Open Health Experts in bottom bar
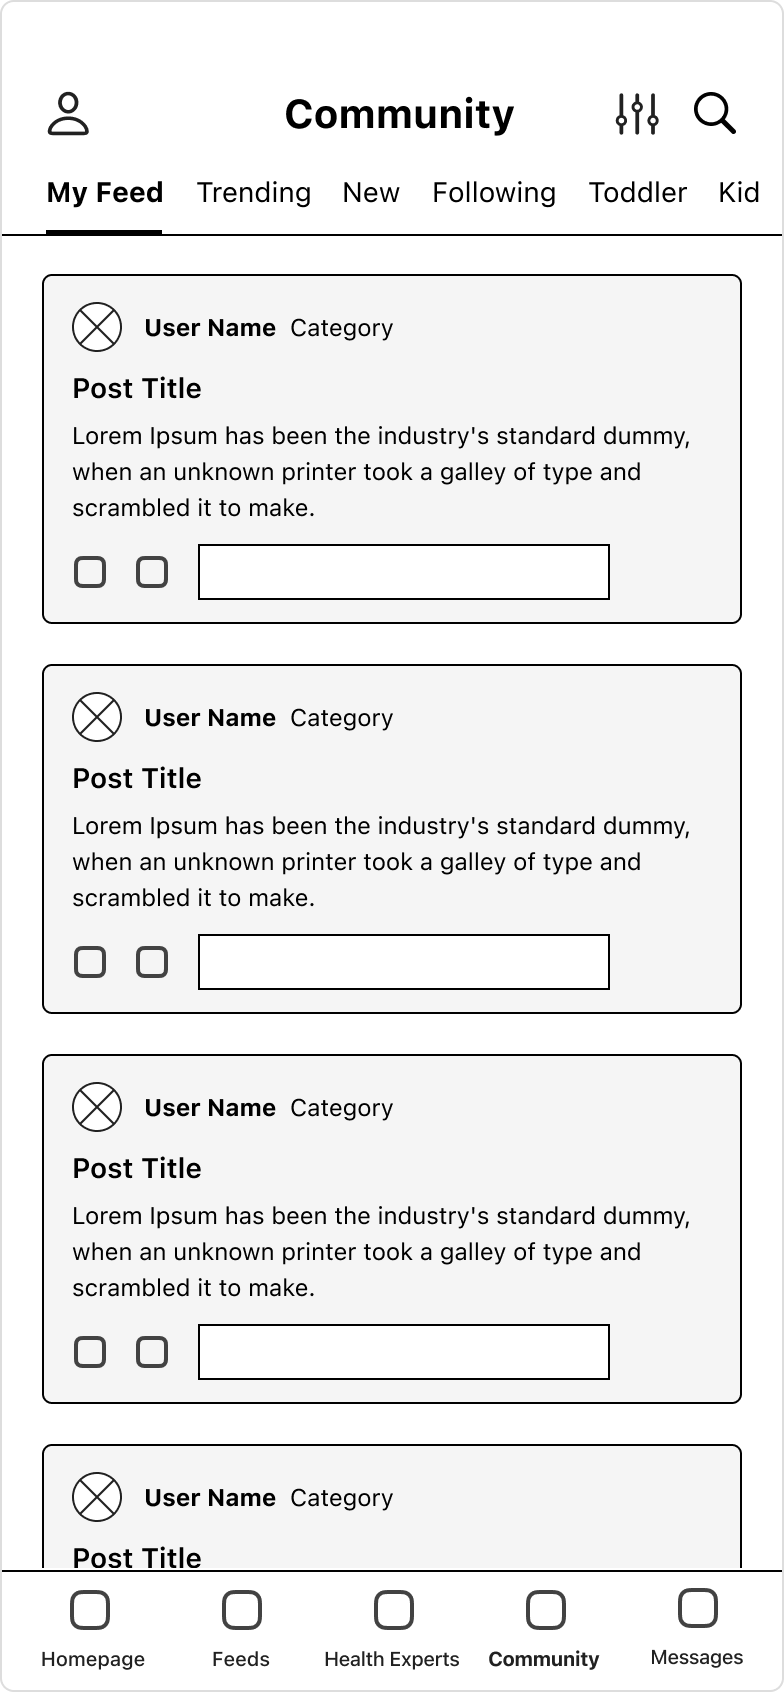Viewport: 784px width, 1692px height. pos(392,1628)
